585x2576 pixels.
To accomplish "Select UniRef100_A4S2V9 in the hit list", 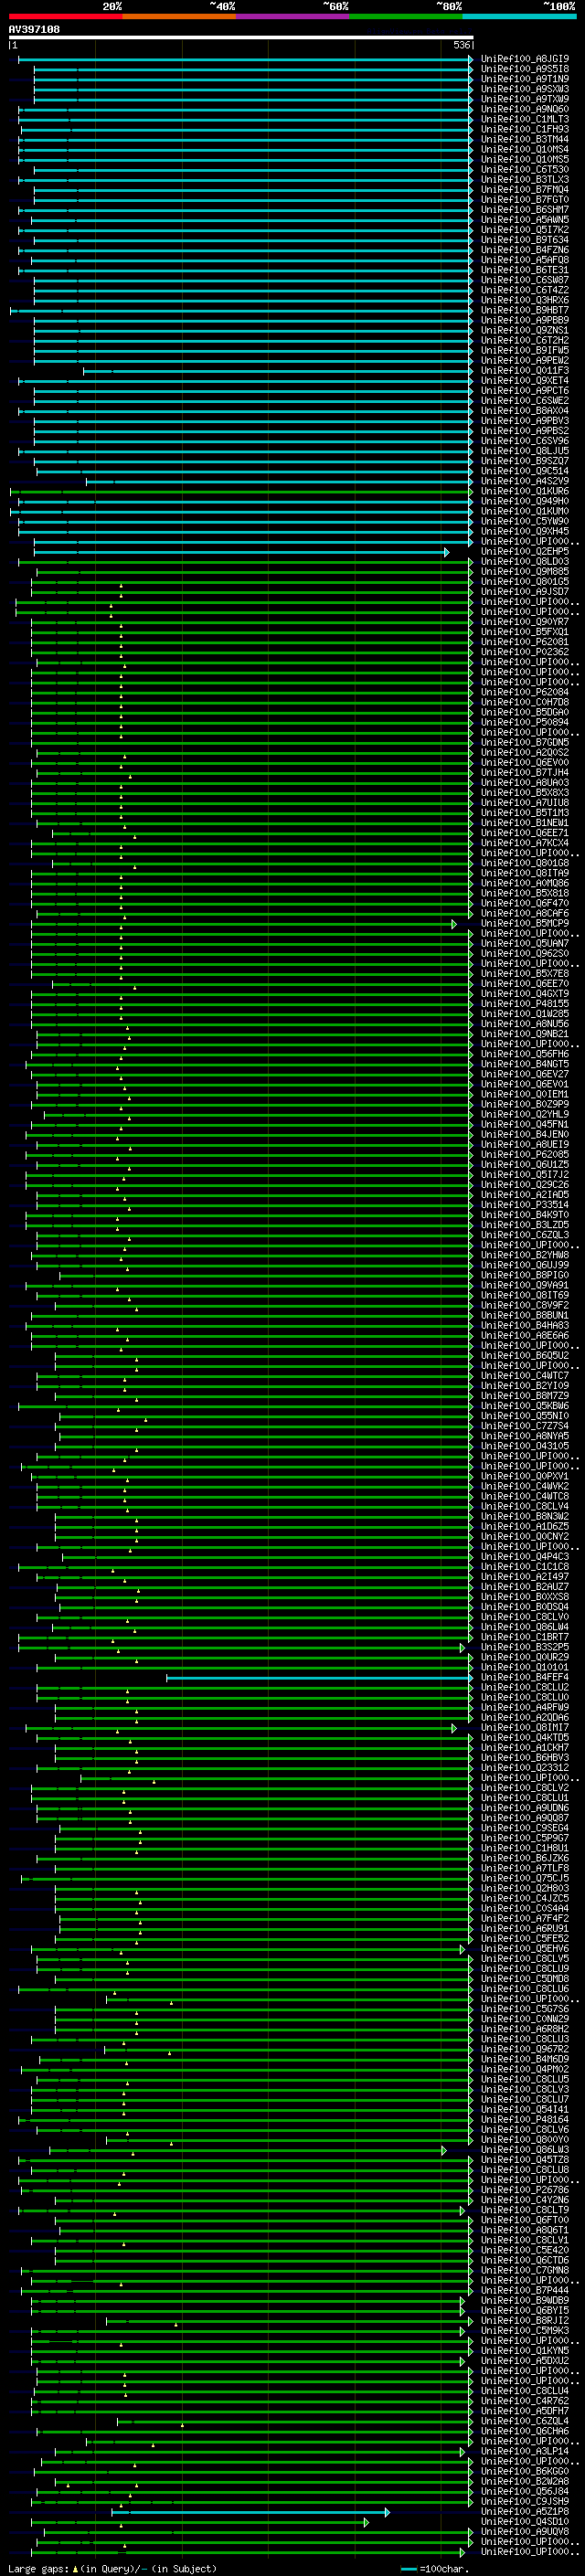I will click(x=525, y=481).
